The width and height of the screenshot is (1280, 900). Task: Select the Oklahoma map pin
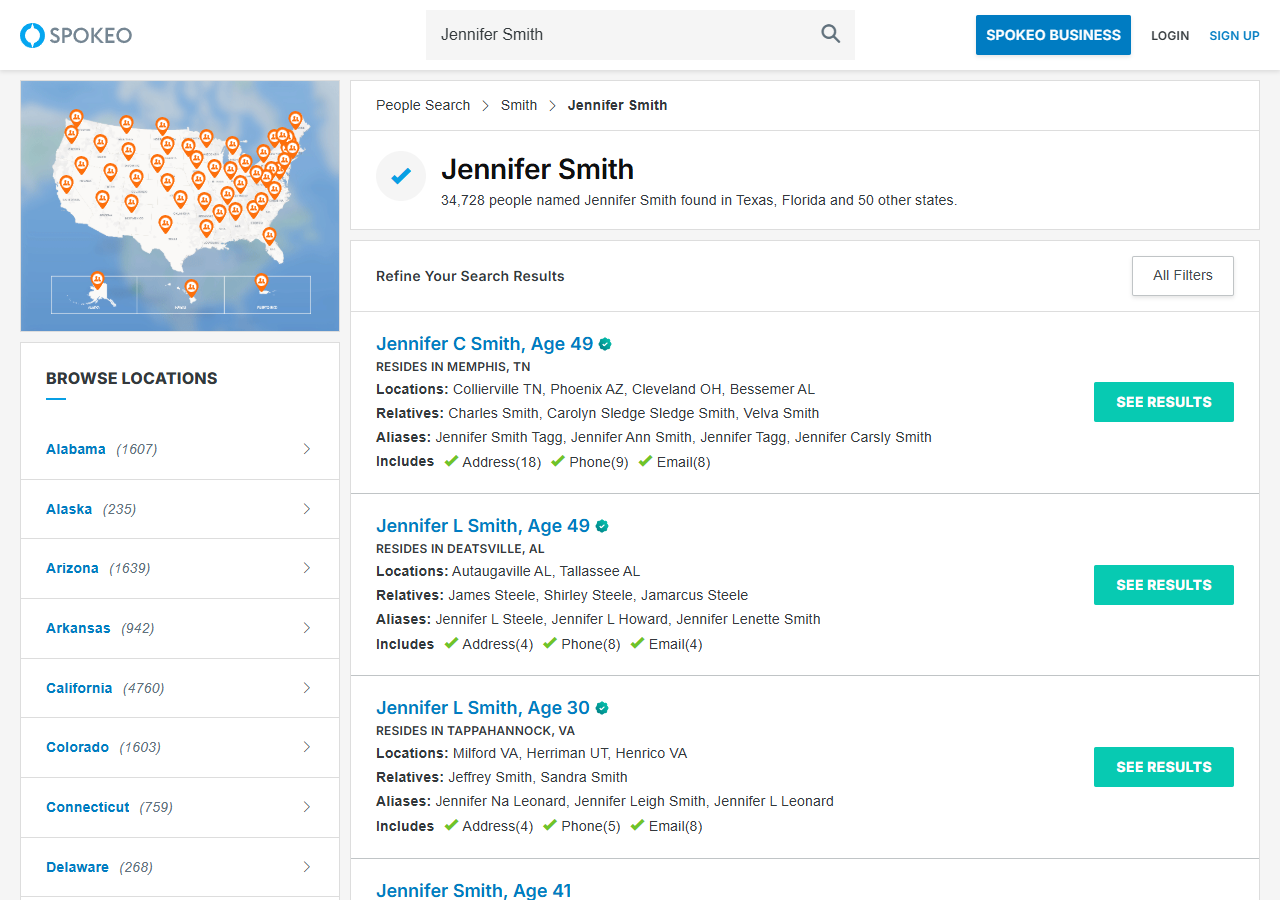(181, 199)
